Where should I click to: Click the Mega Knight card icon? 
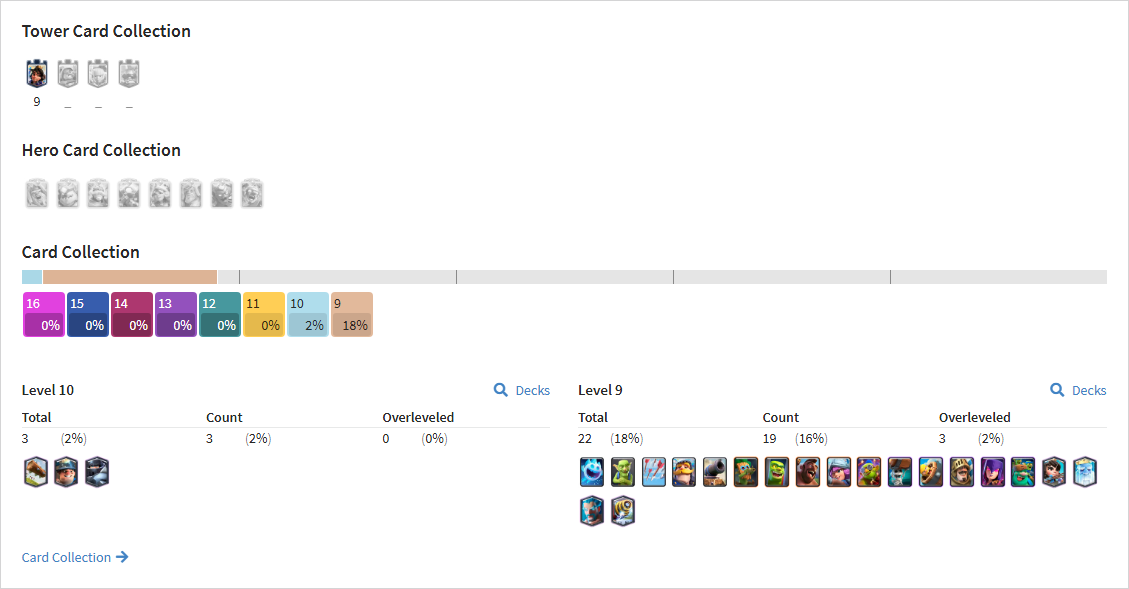(97, 472)
